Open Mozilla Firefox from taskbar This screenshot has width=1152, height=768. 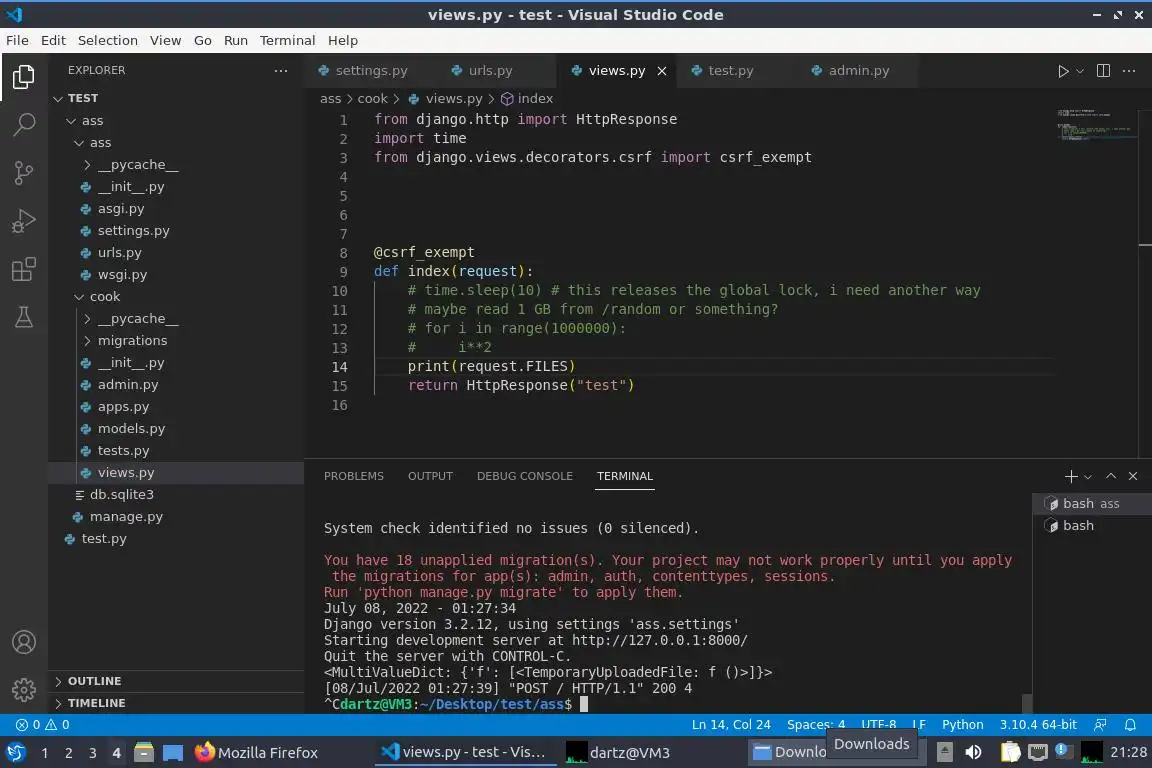click(x=256, y=753)
